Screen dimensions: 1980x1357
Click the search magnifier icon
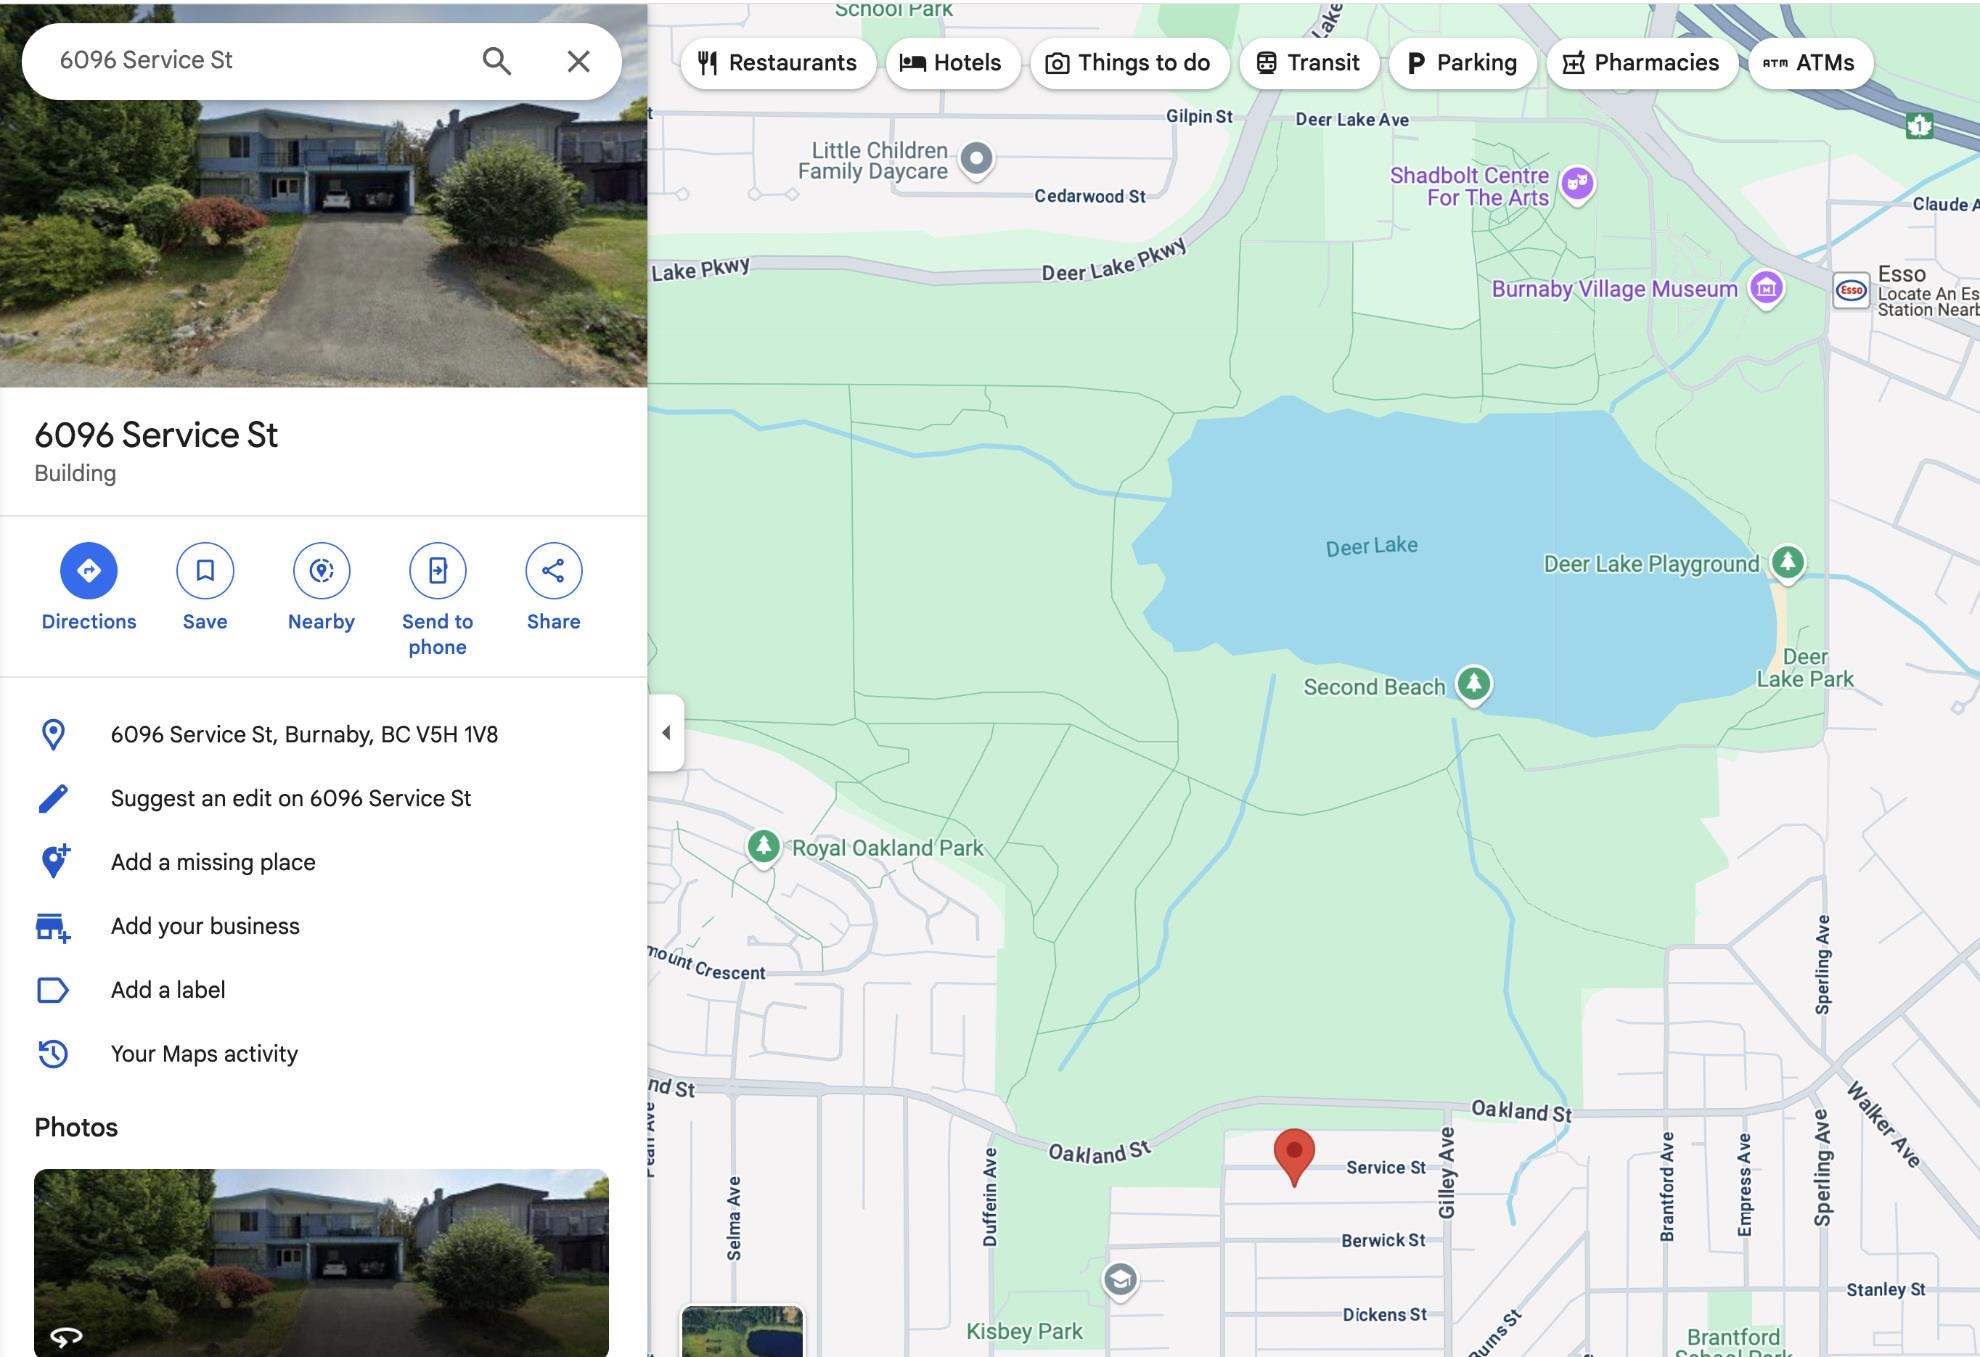[x=497, y=61]
